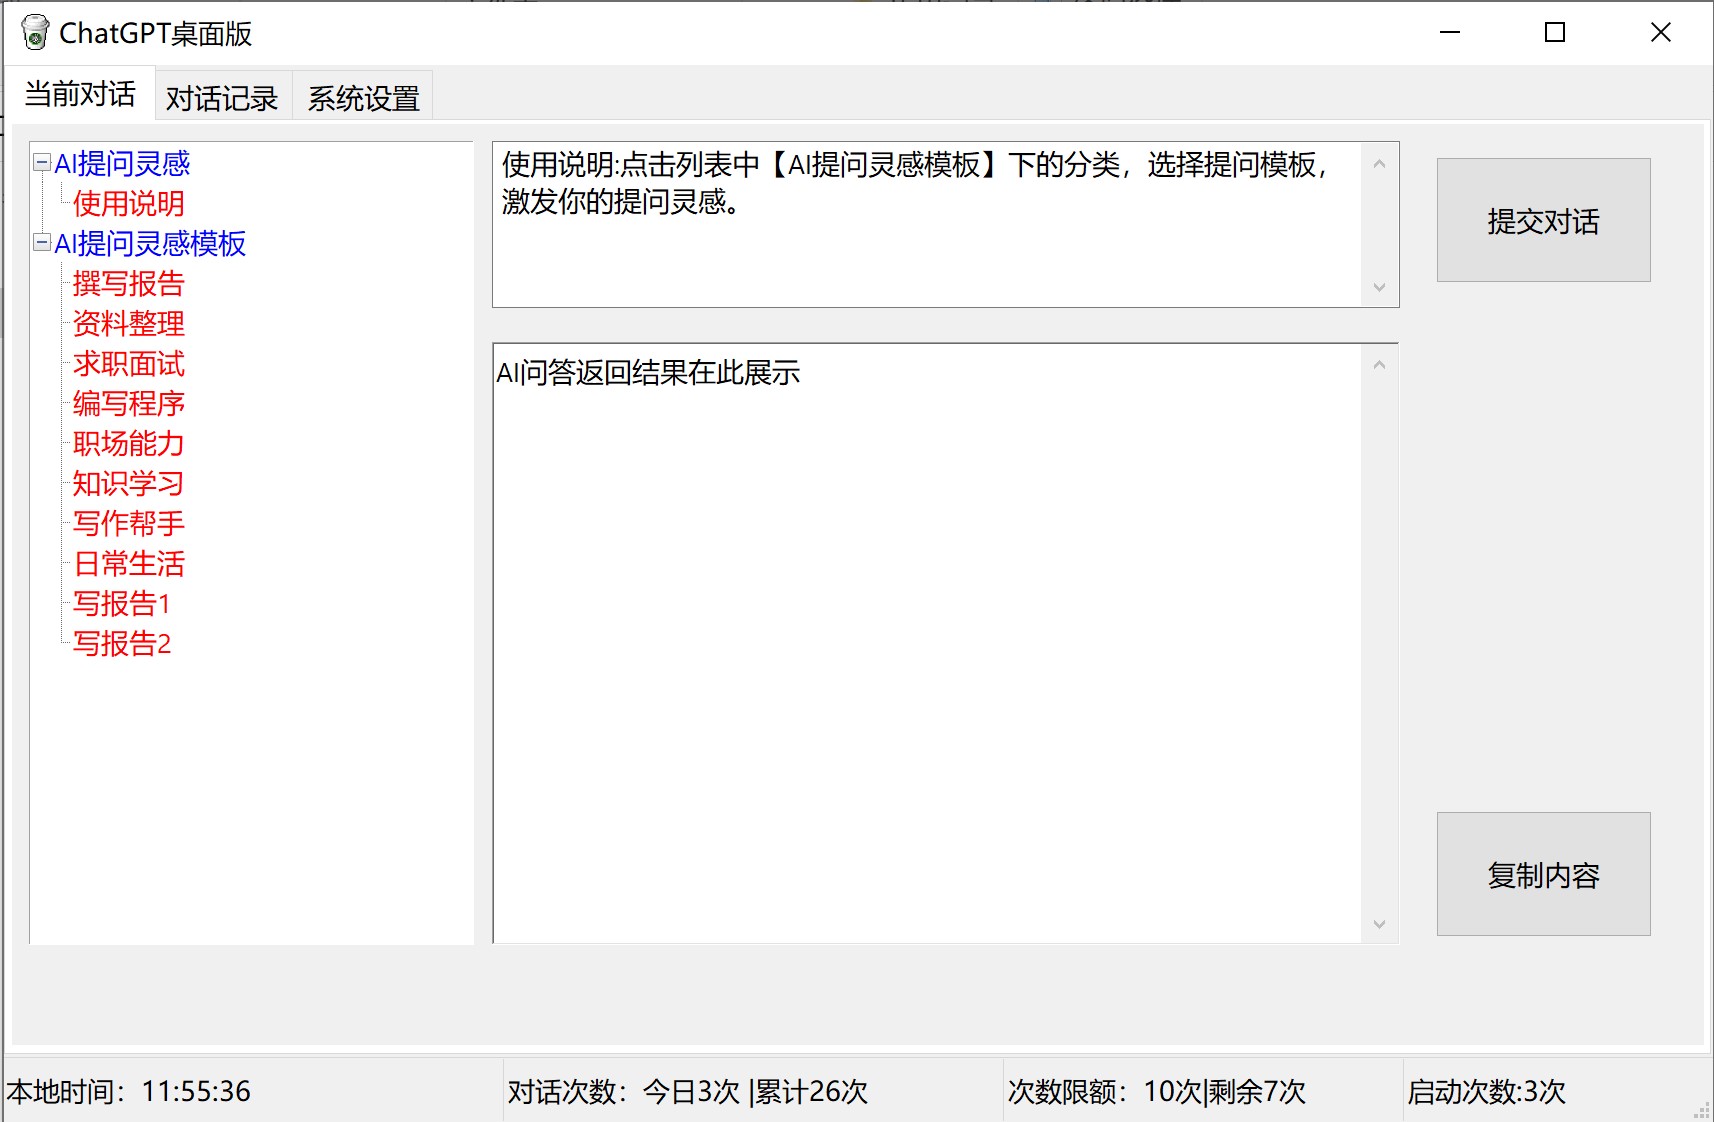Switch to the 当前对话 tab
The image size is (1714, 1122).
(80, 94)
